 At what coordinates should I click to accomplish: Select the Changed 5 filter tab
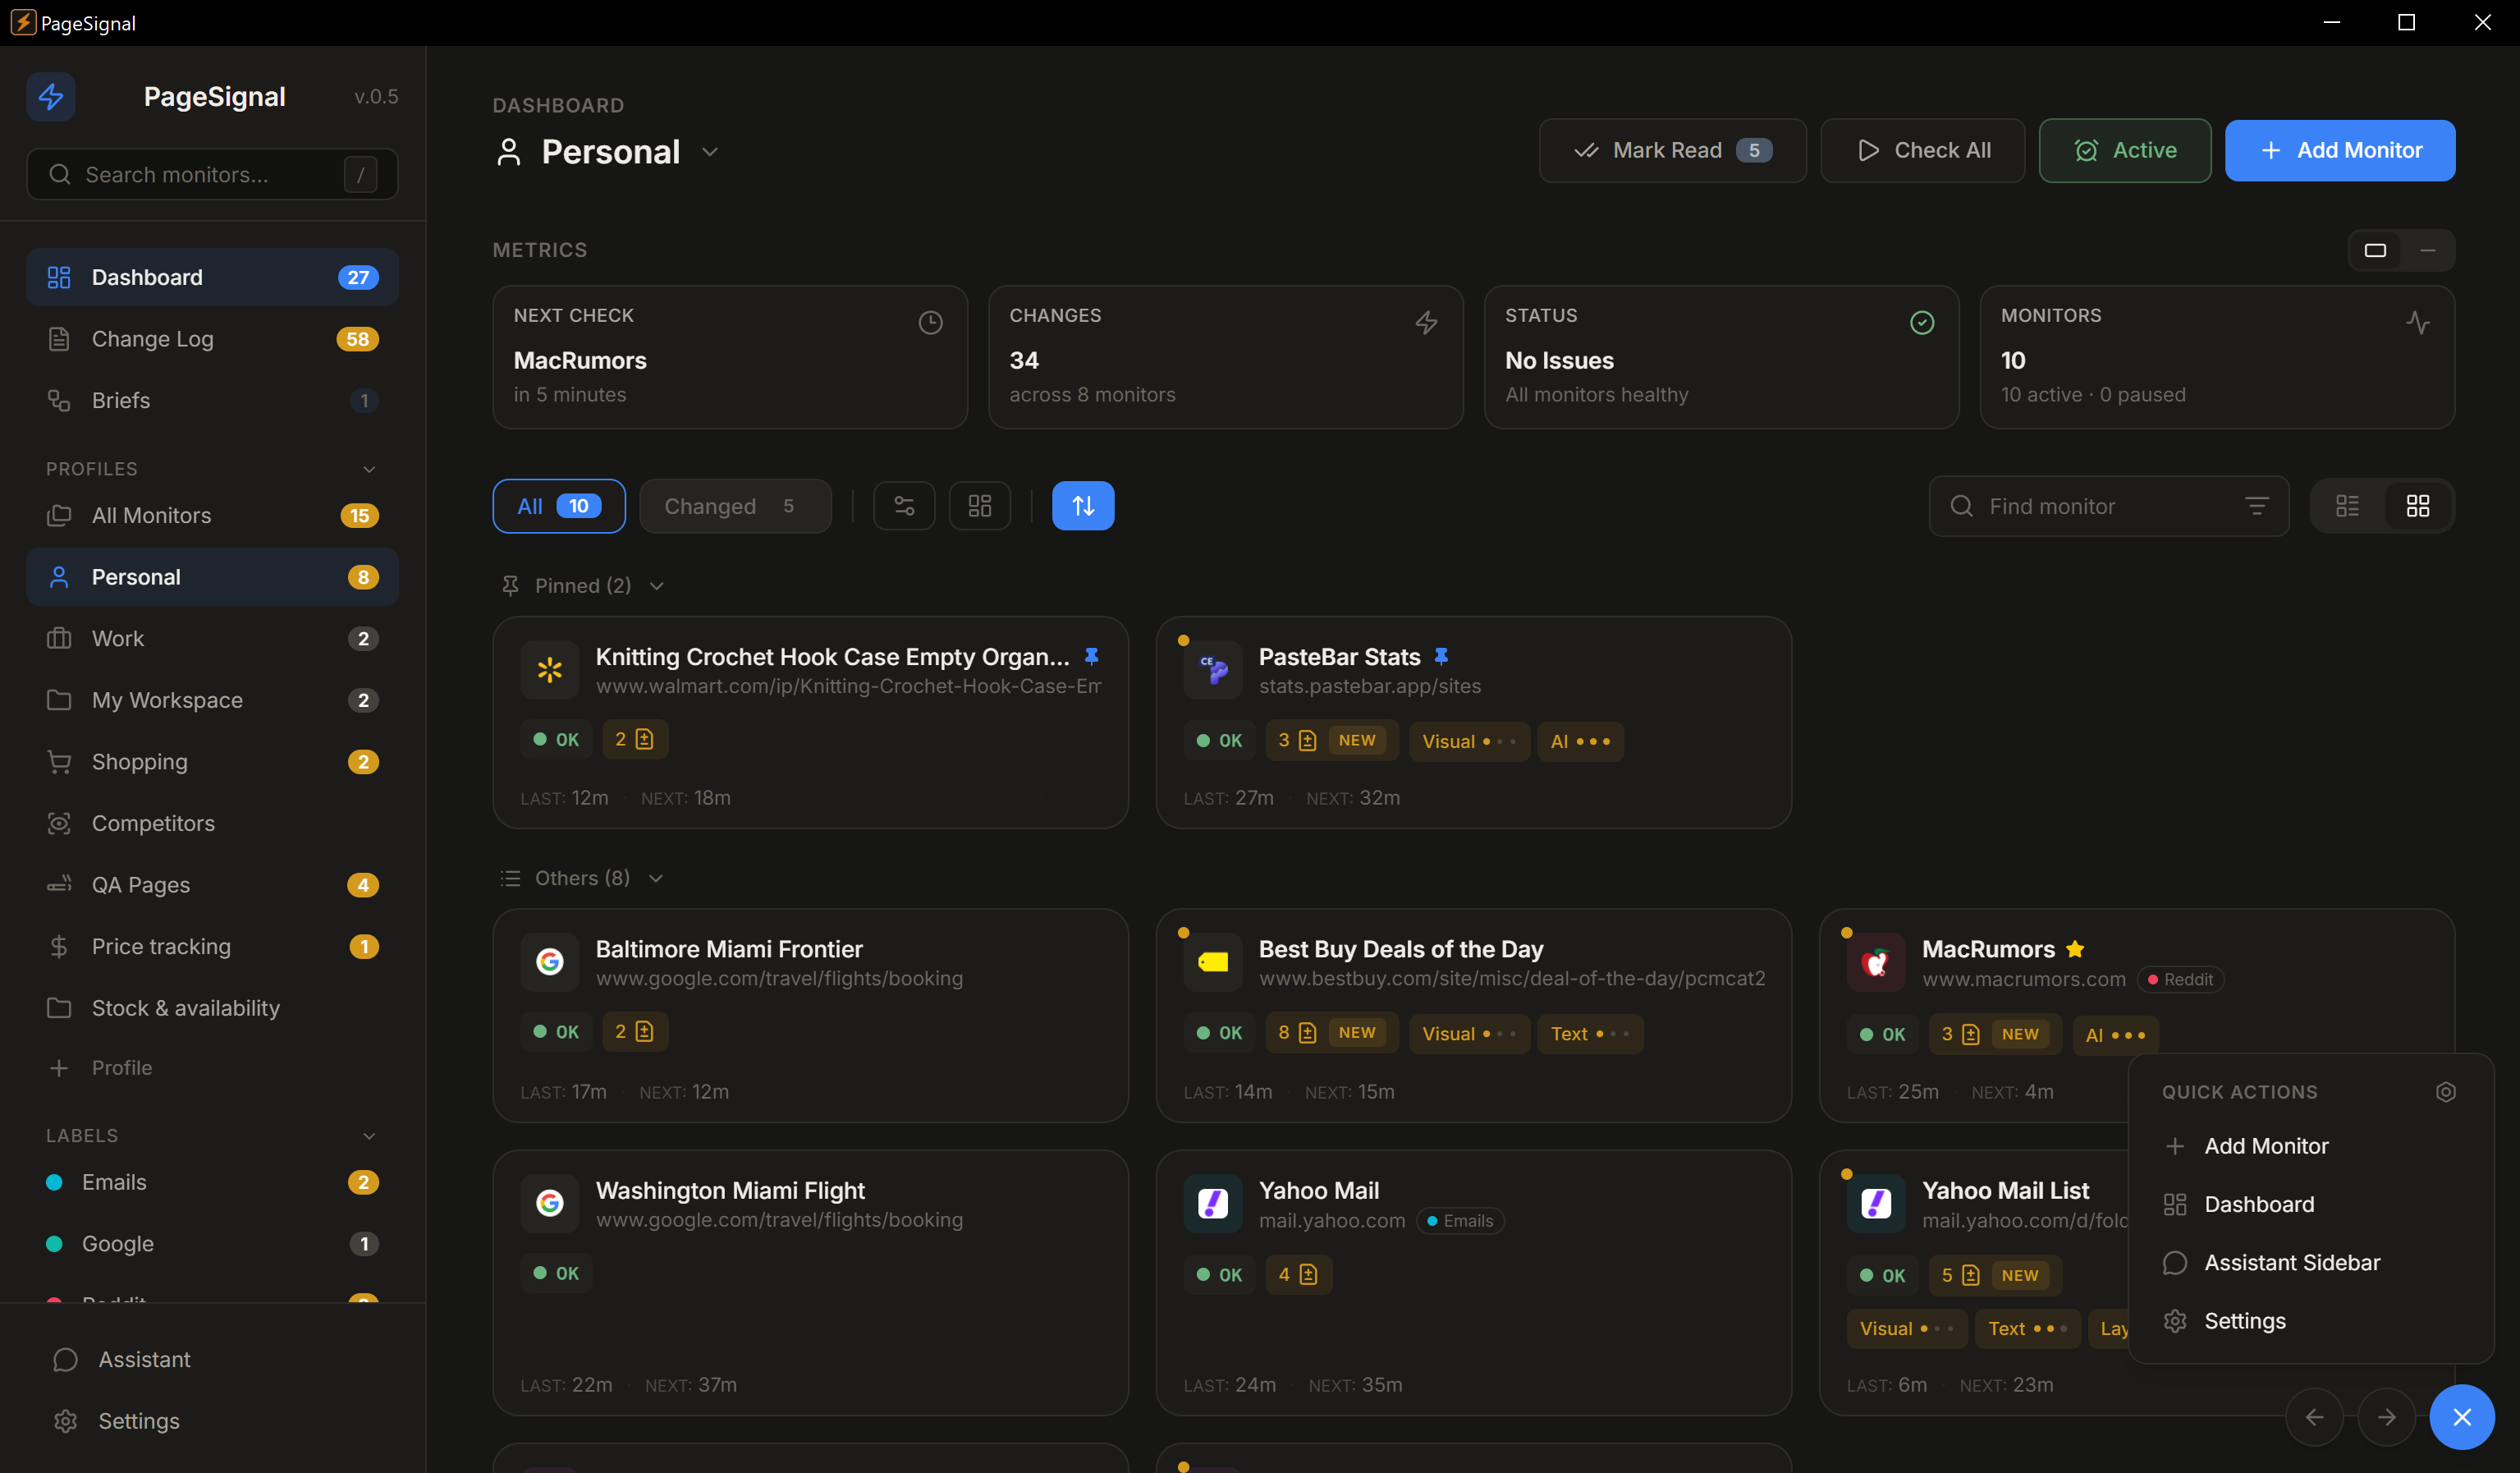tap(735, 506)
